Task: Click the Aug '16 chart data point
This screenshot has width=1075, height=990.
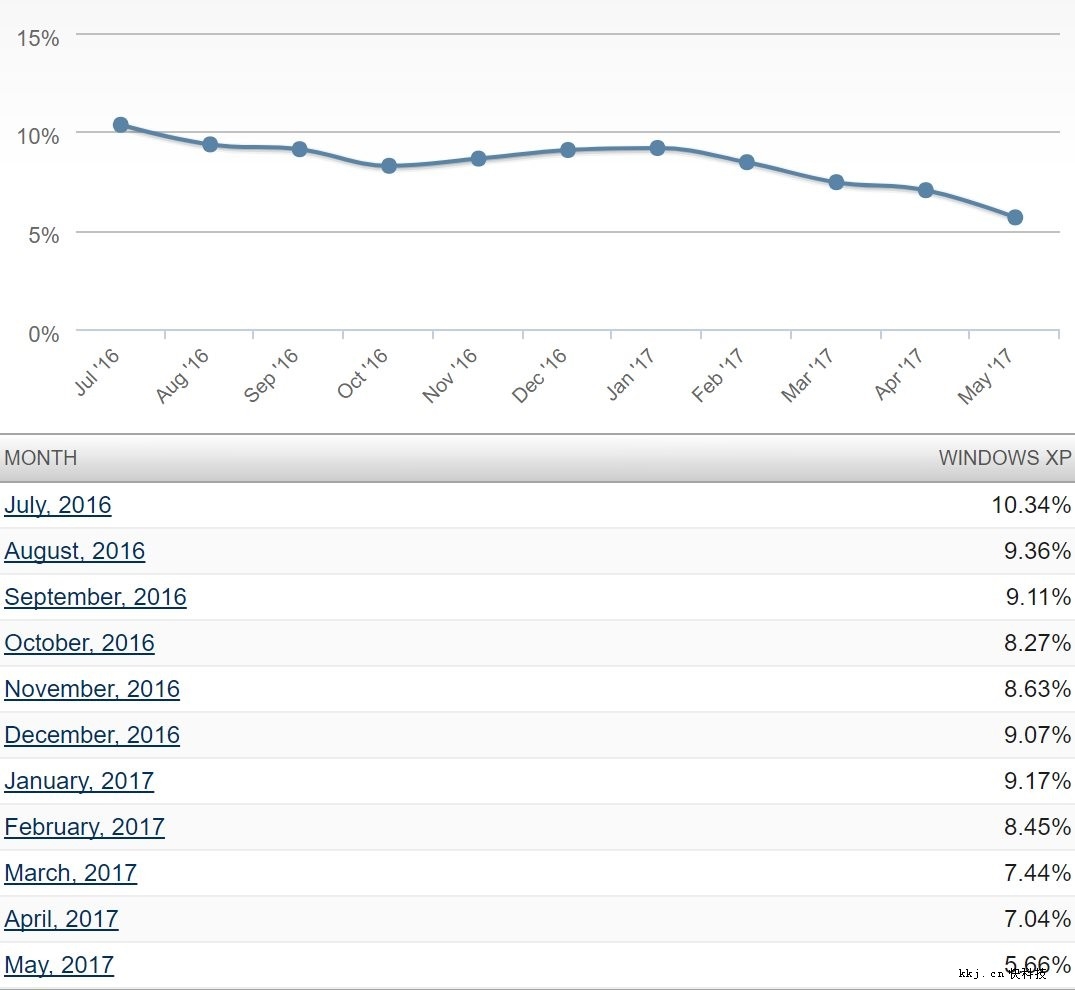Action: [210, 144]
